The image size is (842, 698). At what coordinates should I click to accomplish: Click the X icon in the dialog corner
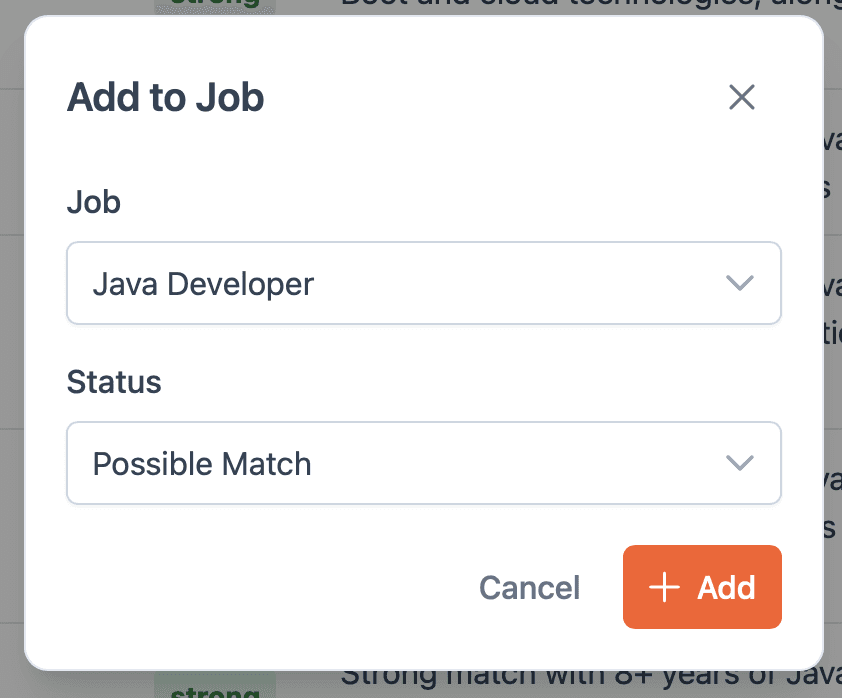(x=741, y=97)
